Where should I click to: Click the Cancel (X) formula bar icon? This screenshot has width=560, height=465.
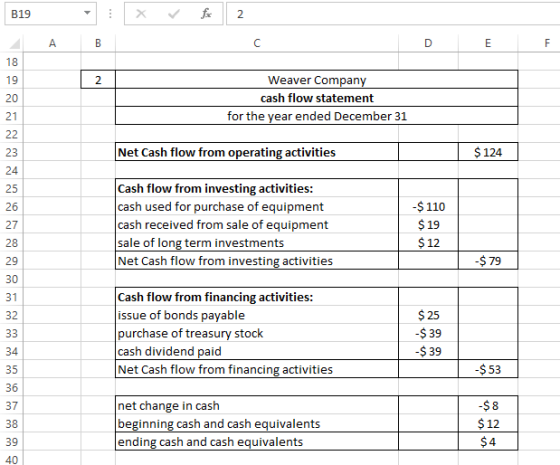(141, 14)
